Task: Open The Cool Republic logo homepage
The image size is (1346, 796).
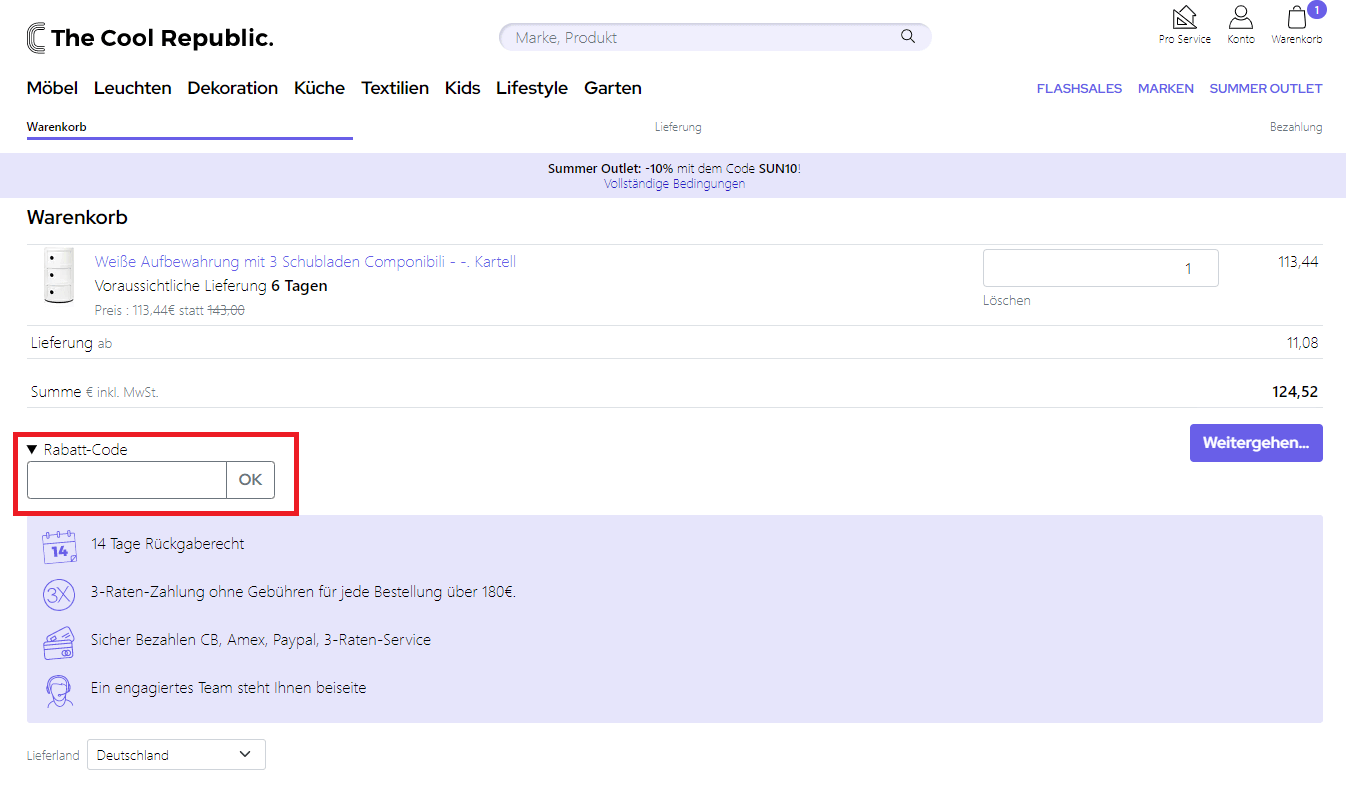Action: pos(150,38)
